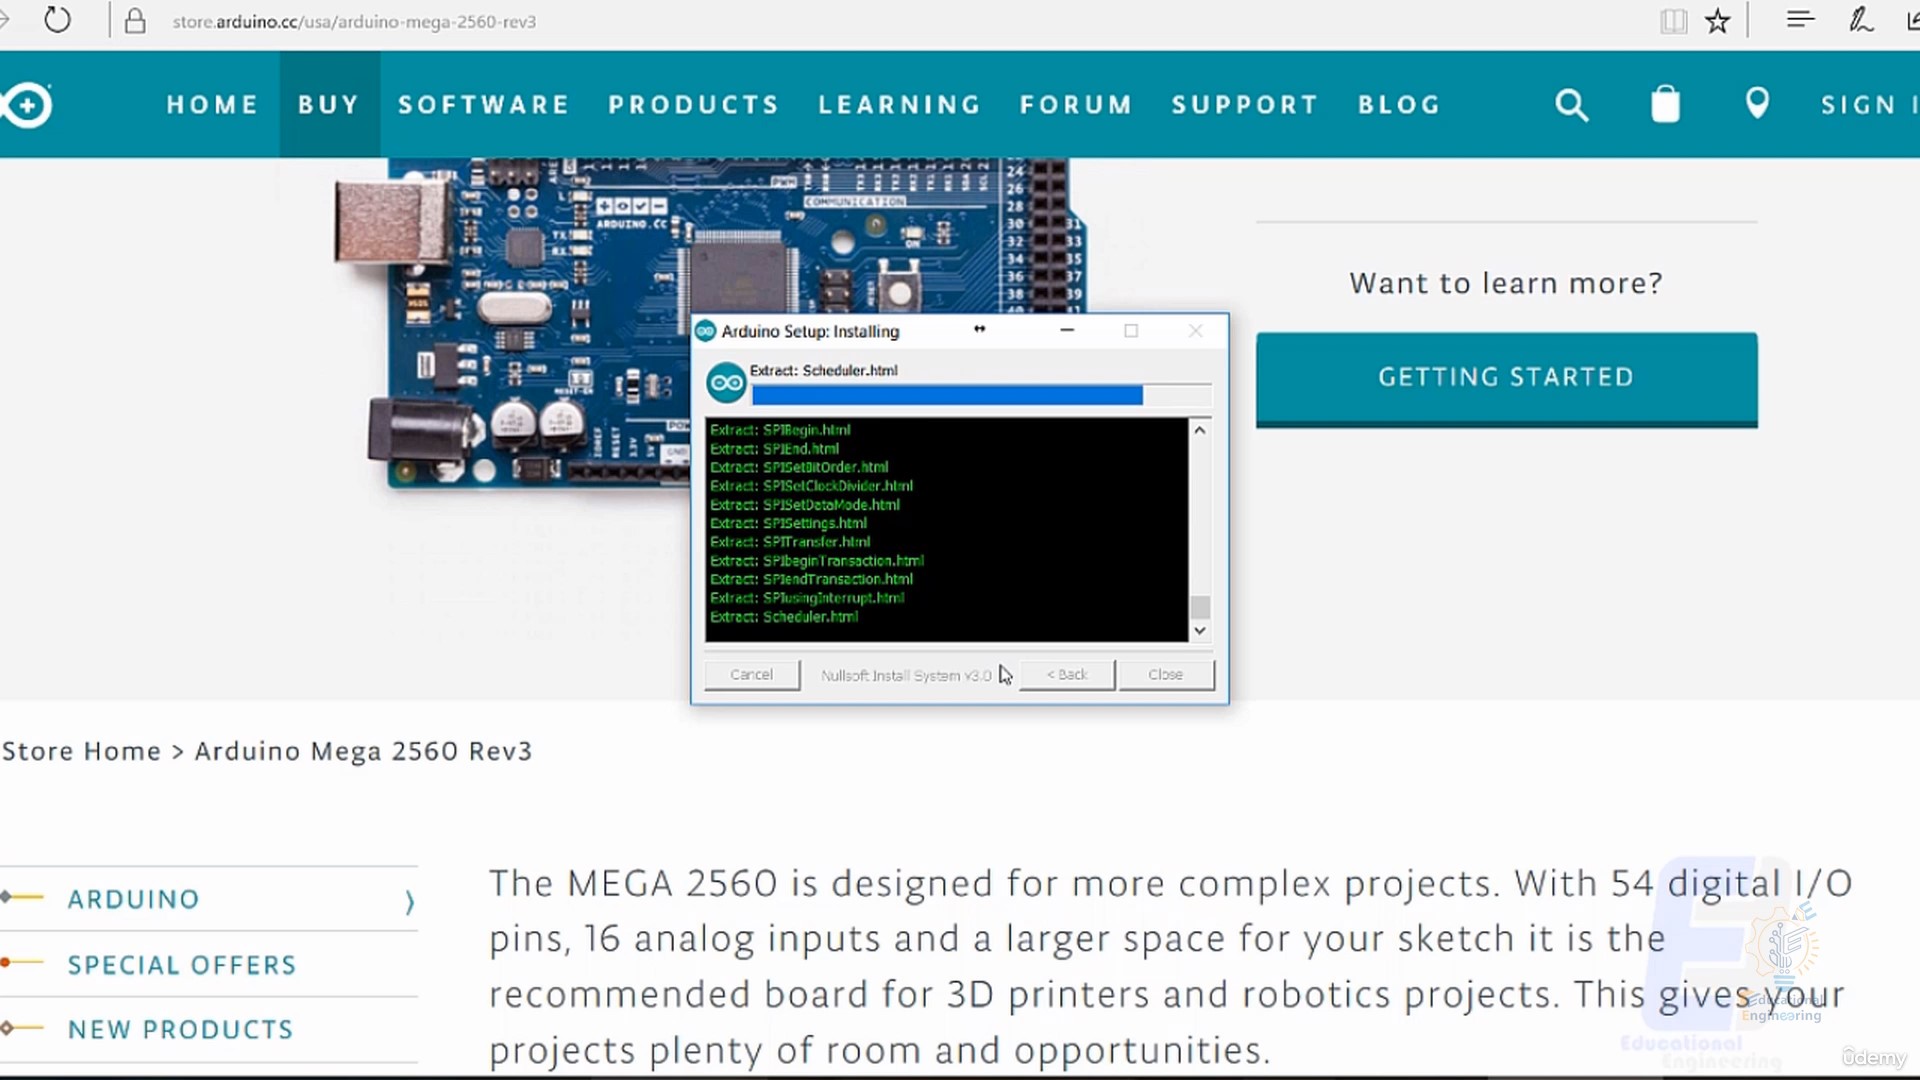
Task: Open the PRODUCTS menu item
Action: pos(694,105)
